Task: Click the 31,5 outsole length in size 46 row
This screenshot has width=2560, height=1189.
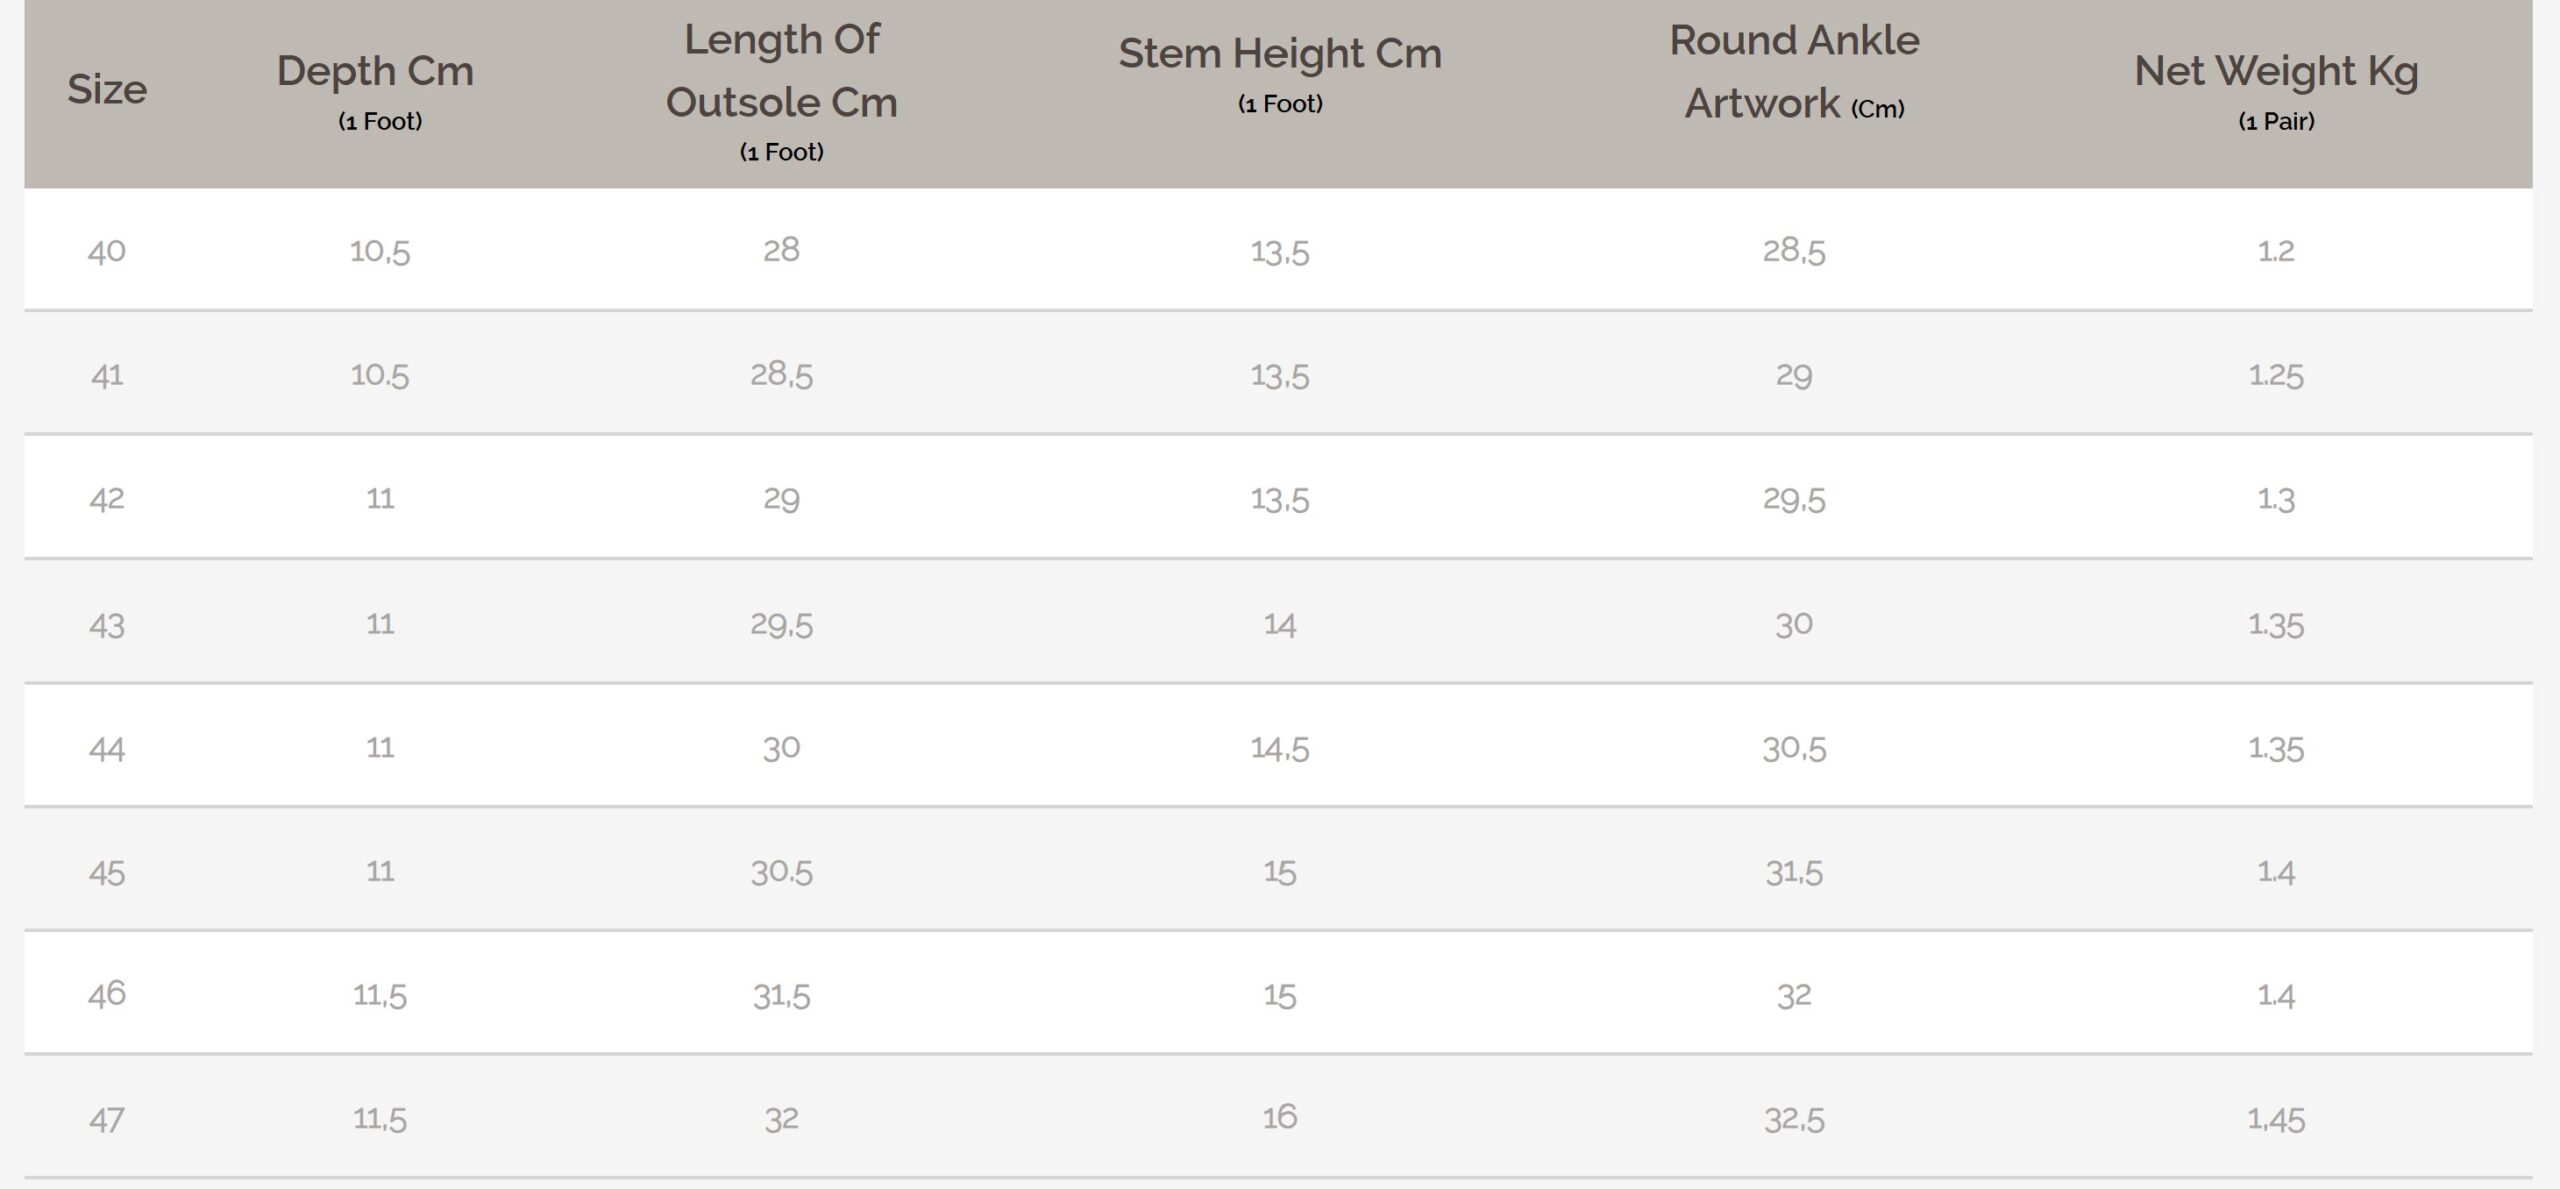Action: coord(781,996)
